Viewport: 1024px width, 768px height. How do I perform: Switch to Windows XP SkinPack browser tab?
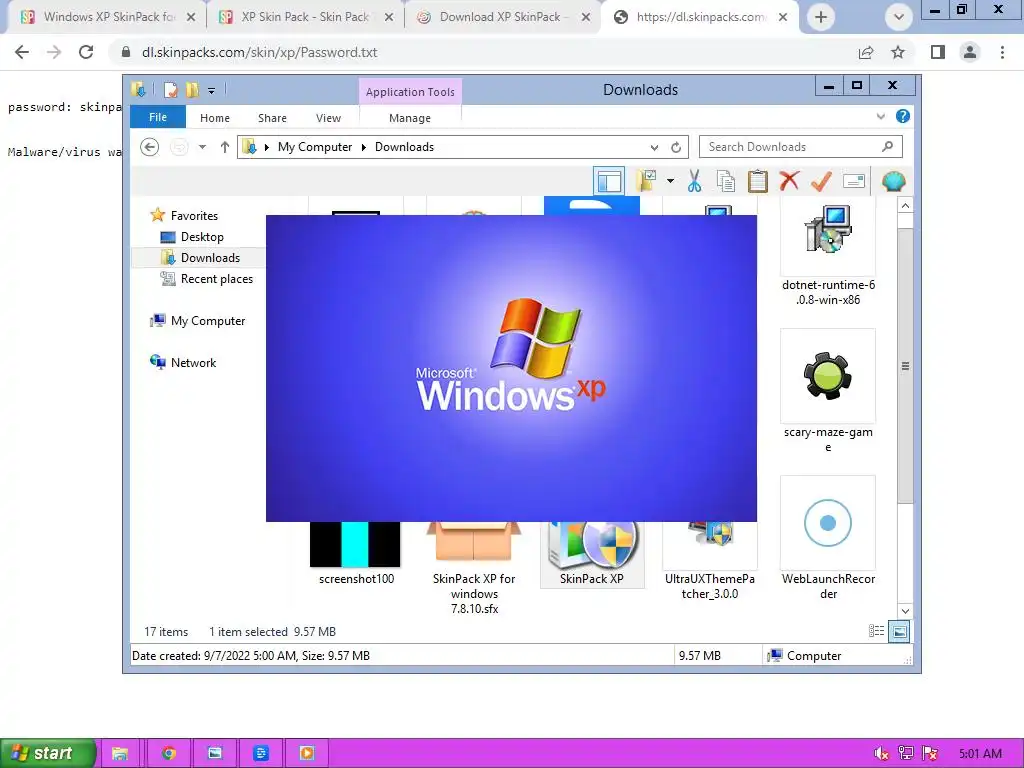pos(108,17)
